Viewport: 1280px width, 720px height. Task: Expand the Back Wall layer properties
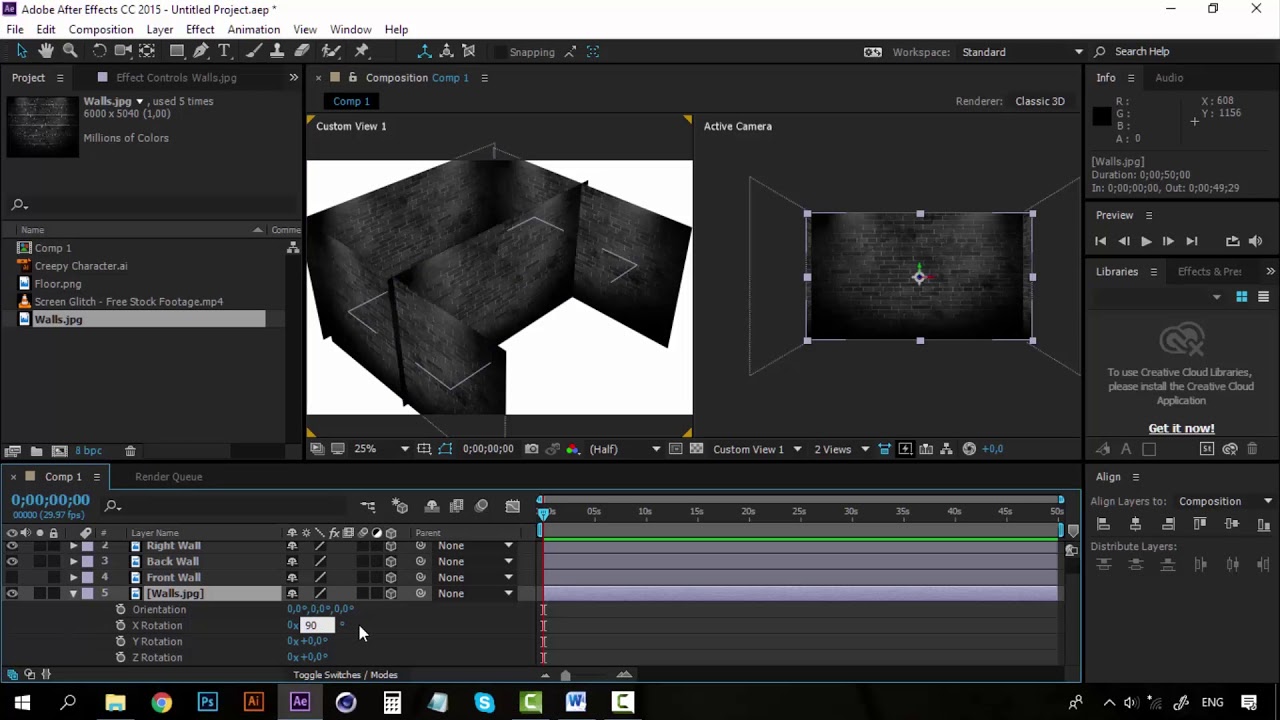pyautogui.click(x=73, y=561)
